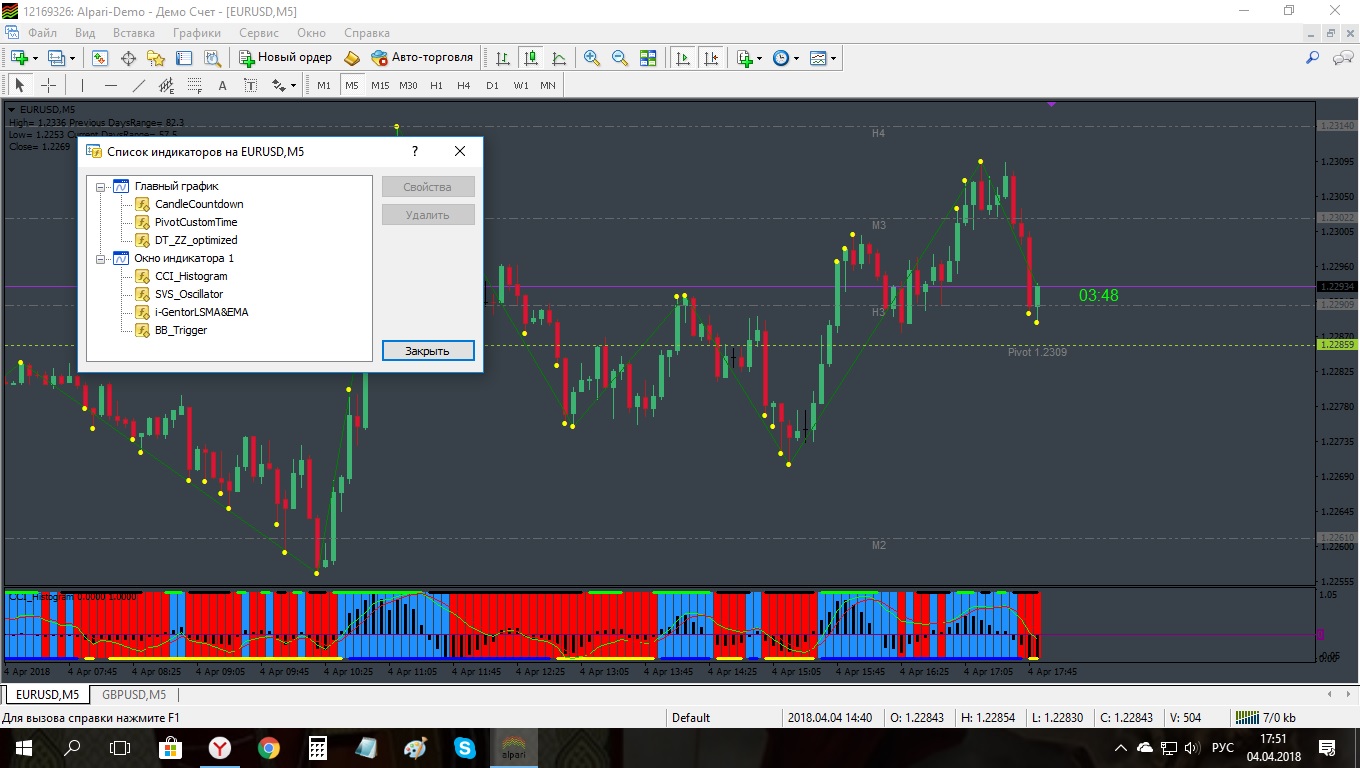Open the search magnifier in the toolbar

1313,58
